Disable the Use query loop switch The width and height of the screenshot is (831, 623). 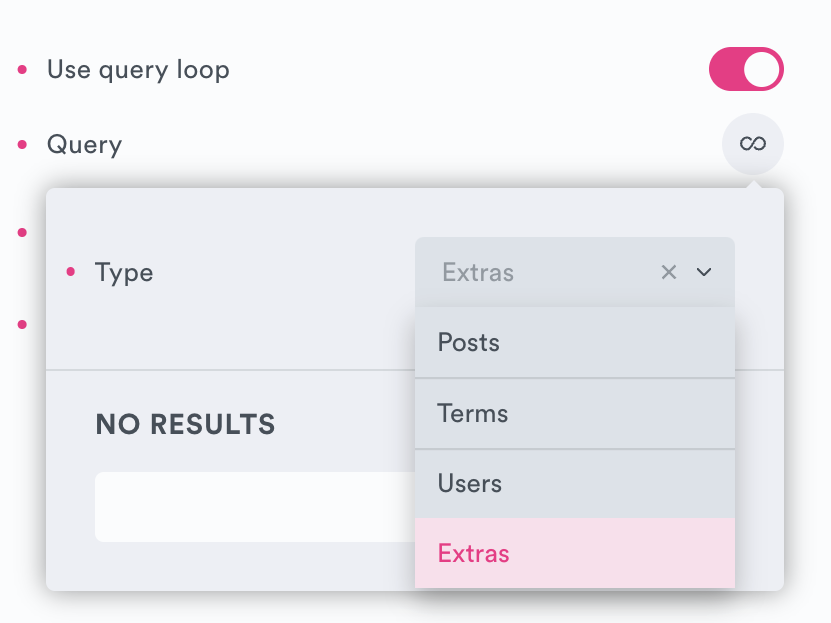click(x=746, y=70)
